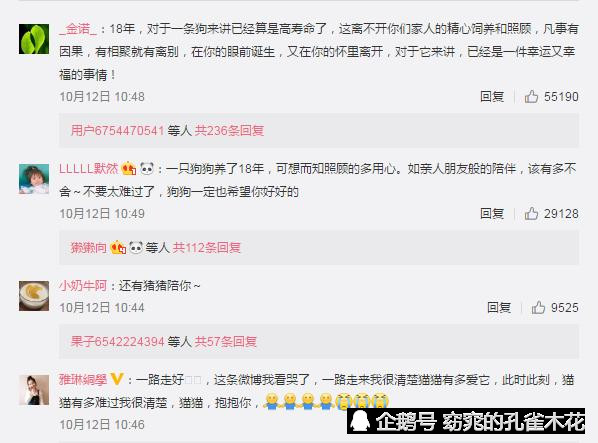Expand the 共57条回复 thread
Image resolution: width=598 pixels, height=443 pixels.
(225, 341)
